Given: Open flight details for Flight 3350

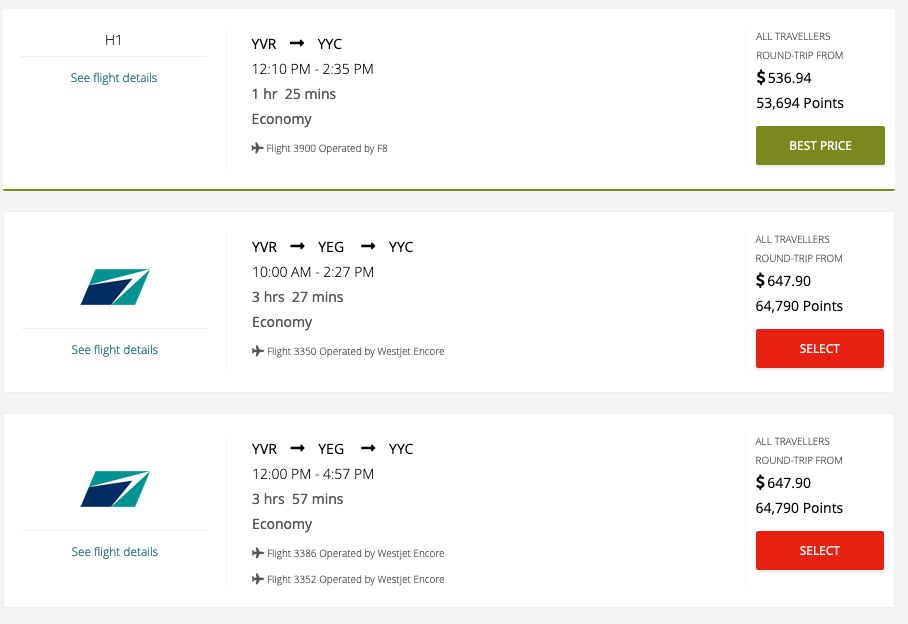Looking at the screenshot, I should click(113, 349).
